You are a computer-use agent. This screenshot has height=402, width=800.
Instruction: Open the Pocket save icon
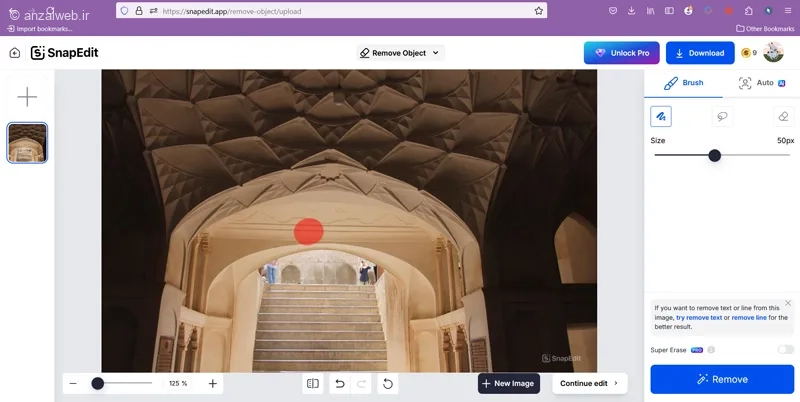tap(613, 11)
